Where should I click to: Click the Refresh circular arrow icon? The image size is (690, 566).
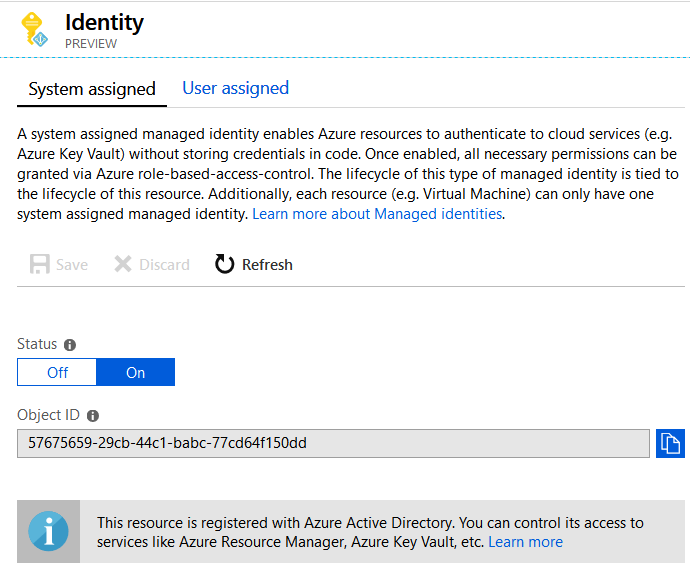click(224, 264)
